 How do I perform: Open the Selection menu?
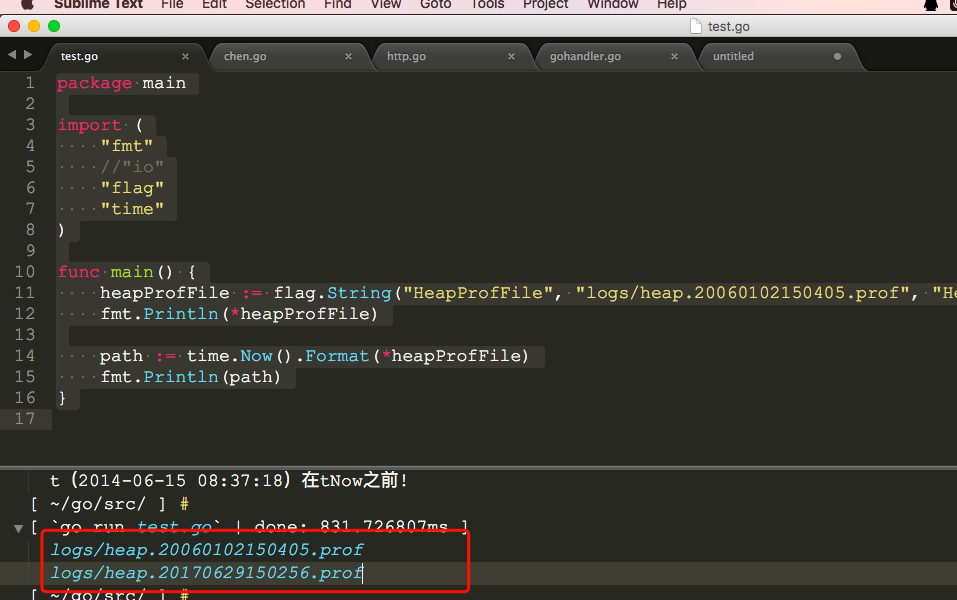pos(275,4)
